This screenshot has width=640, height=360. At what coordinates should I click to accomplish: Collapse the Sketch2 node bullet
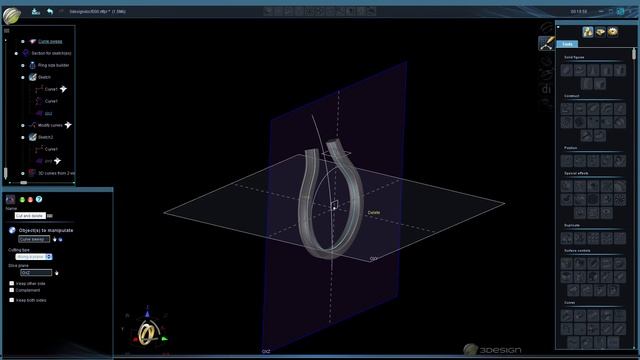[x=23, y=137]
